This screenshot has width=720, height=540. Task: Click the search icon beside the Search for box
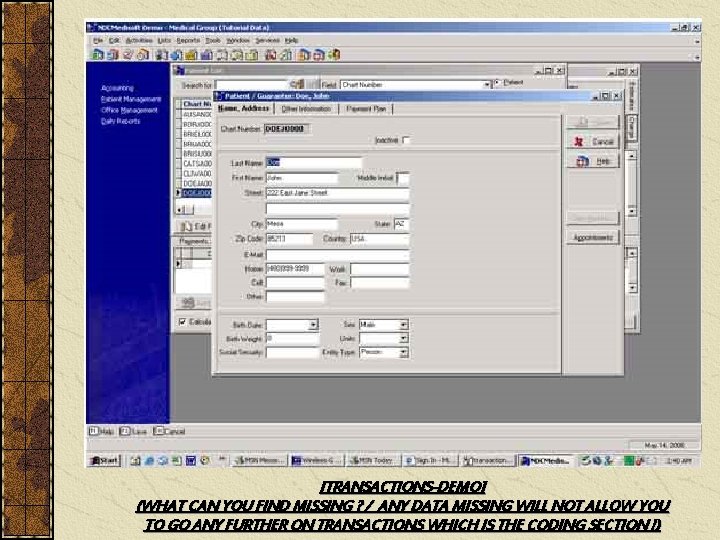click(297, 84)
